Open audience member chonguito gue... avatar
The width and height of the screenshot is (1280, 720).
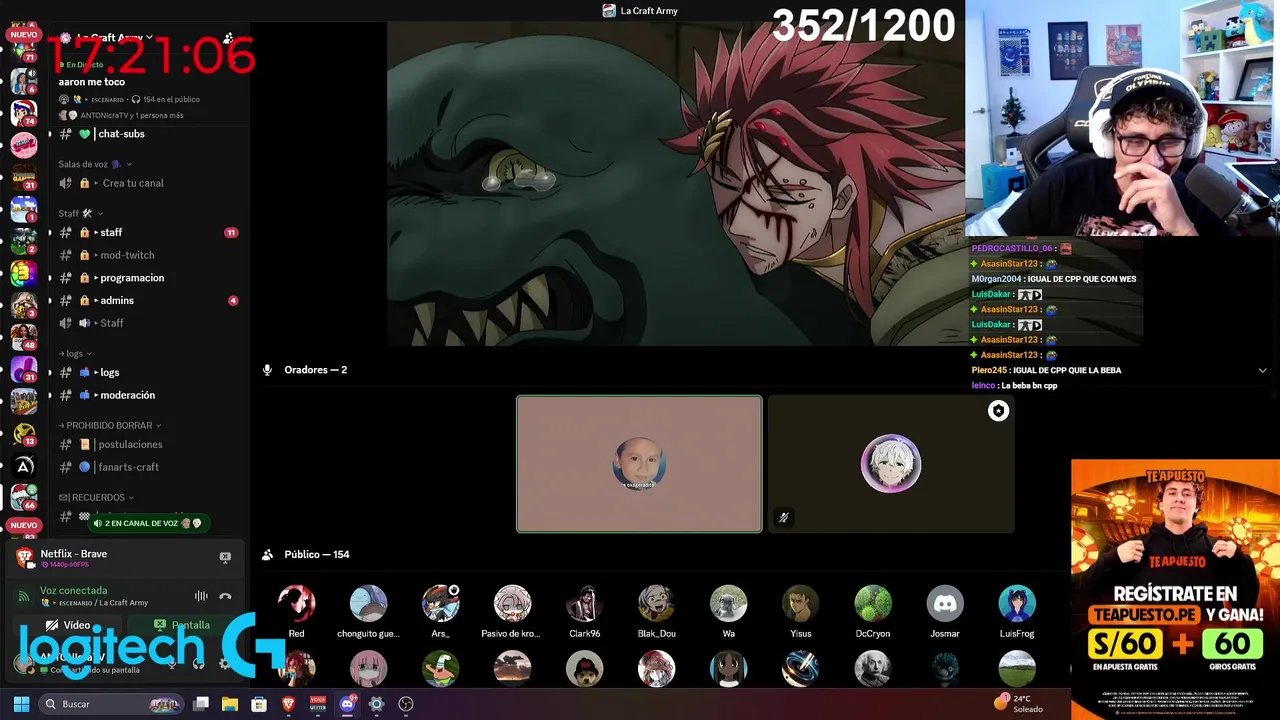click(x=368, y=604)
